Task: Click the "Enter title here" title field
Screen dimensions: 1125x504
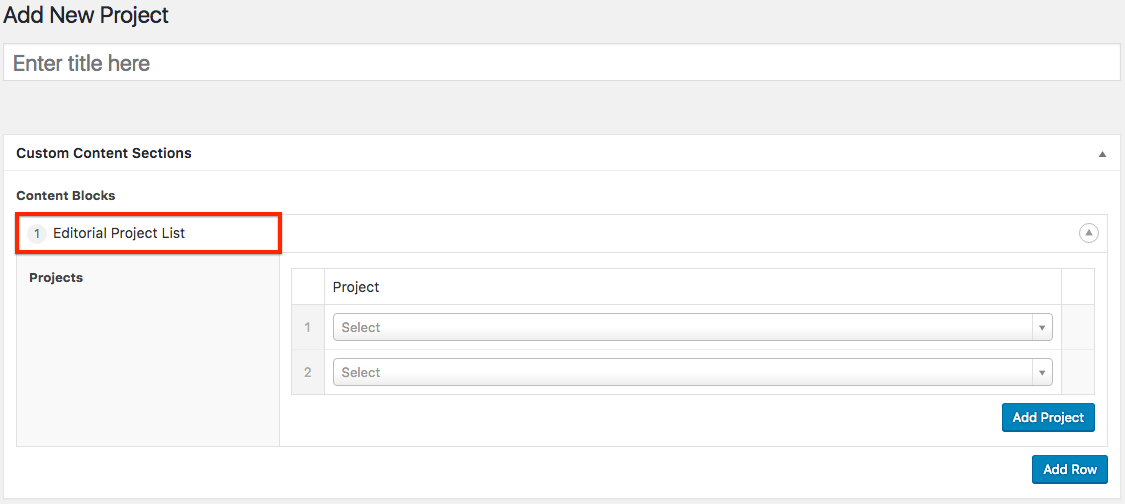Action: [x=560, y=63]
